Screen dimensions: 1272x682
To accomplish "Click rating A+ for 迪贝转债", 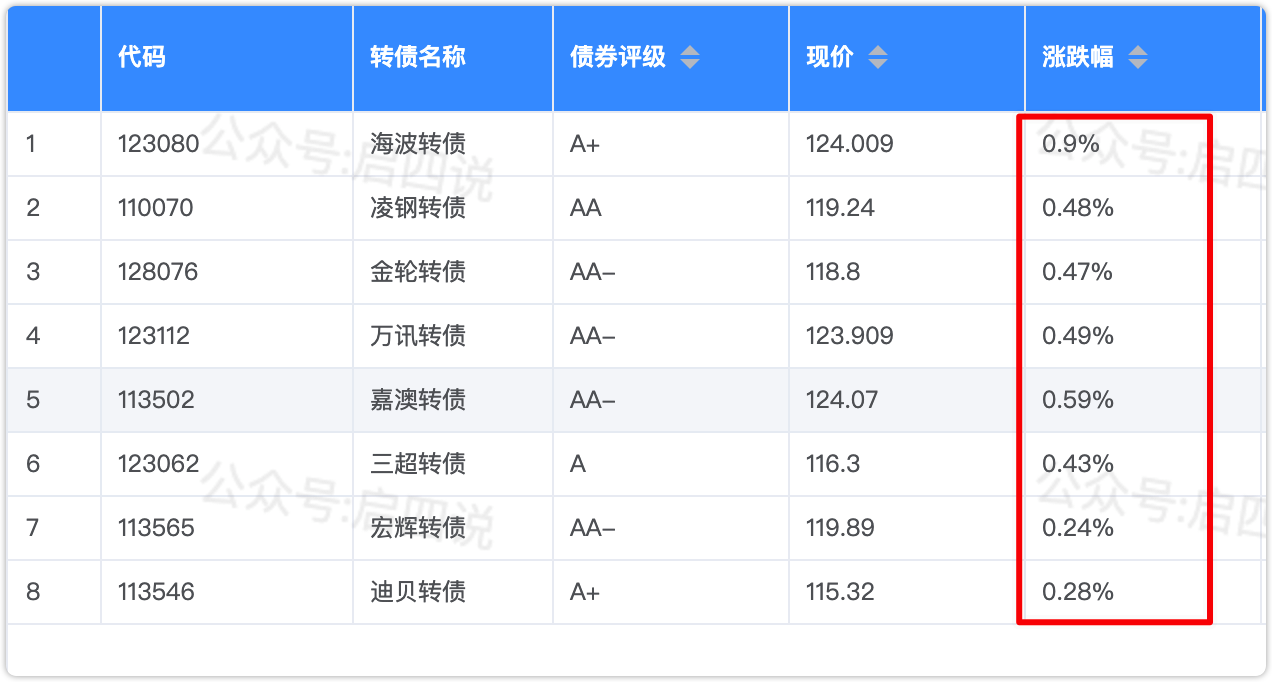I will (585, 592).
